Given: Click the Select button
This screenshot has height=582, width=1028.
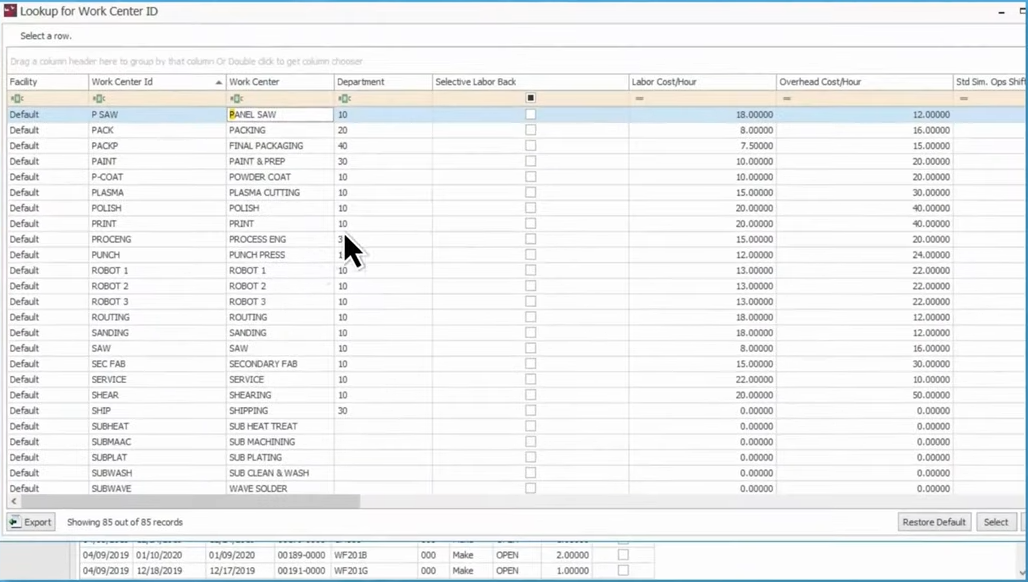Looking at the screenshot, I should 996,521.
